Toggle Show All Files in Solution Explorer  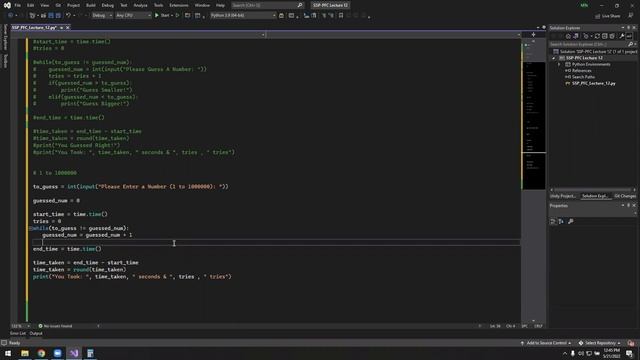[612, 36]
